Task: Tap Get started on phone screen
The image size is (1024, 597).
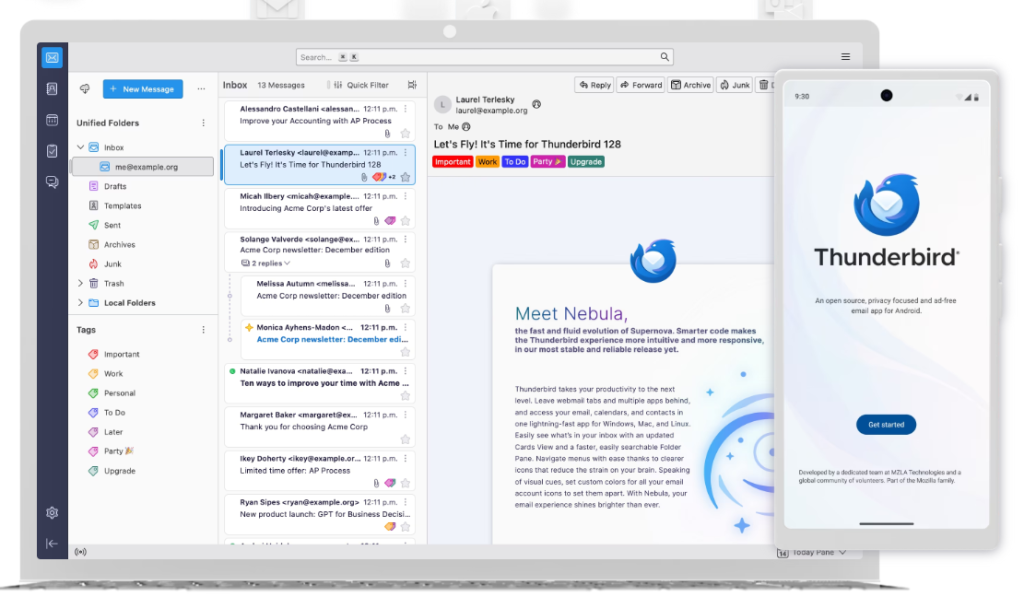Action: pos(886,425)
